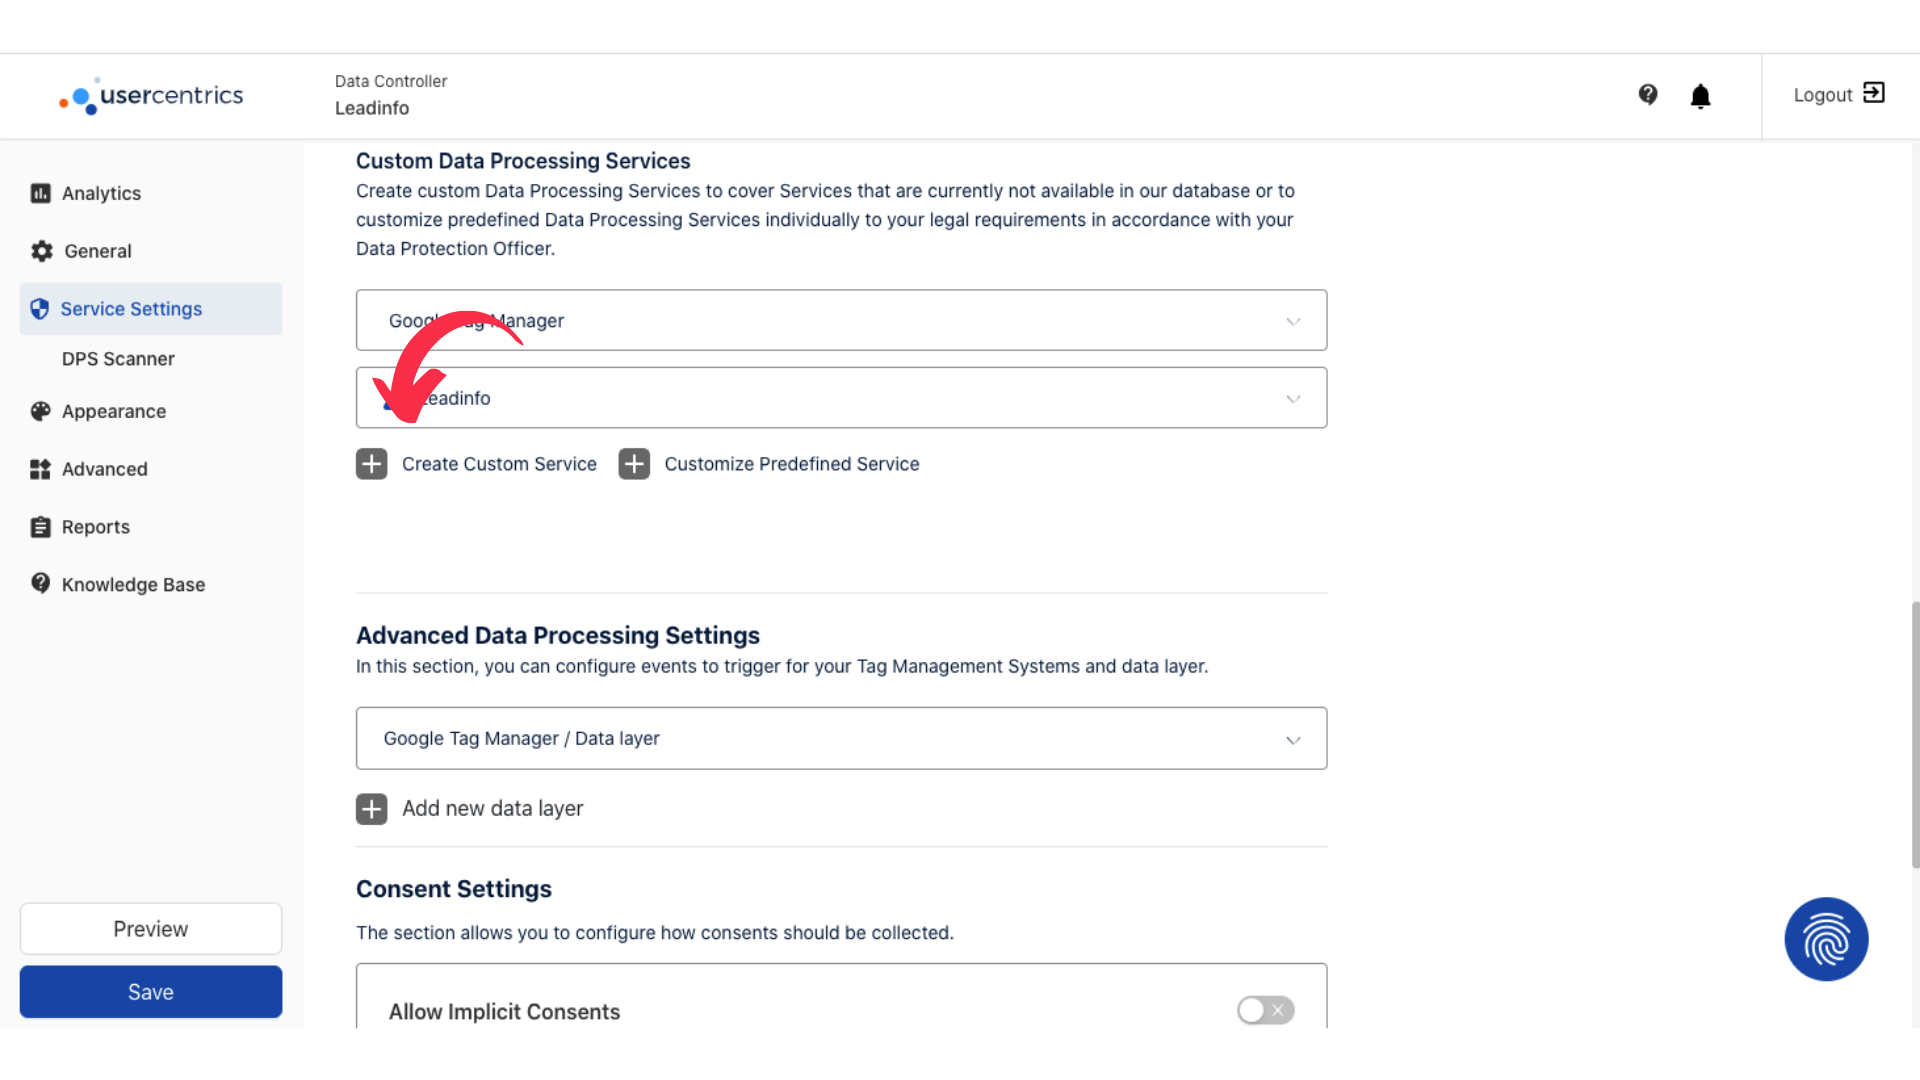1920x1080 pixels.
Task: Click the Allow Implicit Consents label
Action: (504, 1012)
